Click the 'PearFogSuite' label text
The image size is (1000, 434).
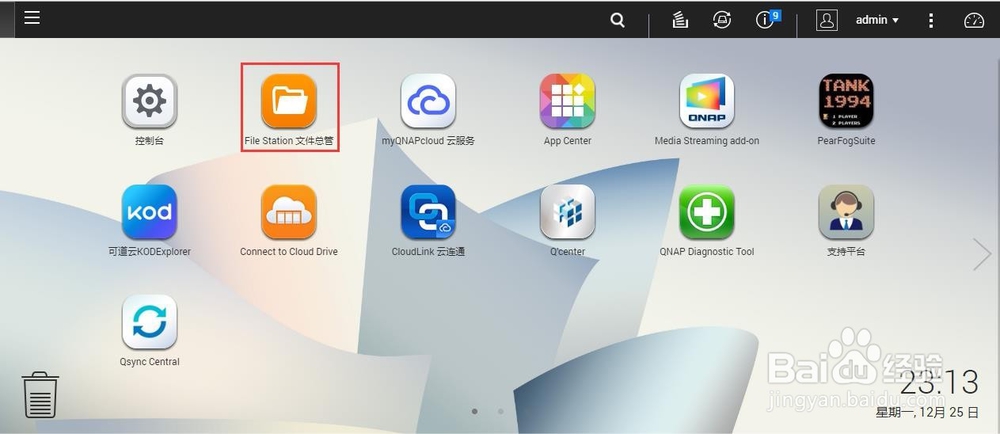pos(846,141)
